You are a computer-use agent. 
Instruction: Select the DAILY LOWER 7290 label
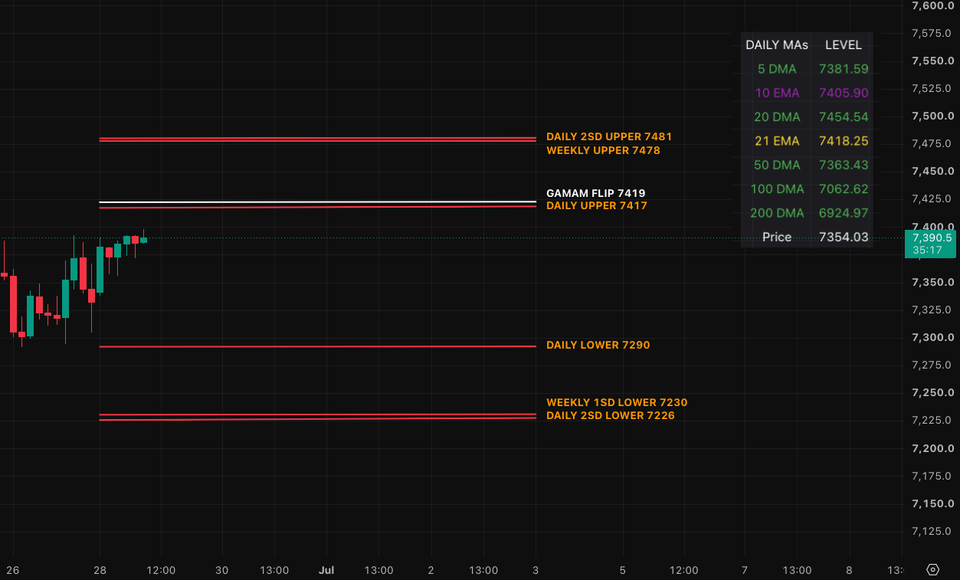[x=598, y=345]
